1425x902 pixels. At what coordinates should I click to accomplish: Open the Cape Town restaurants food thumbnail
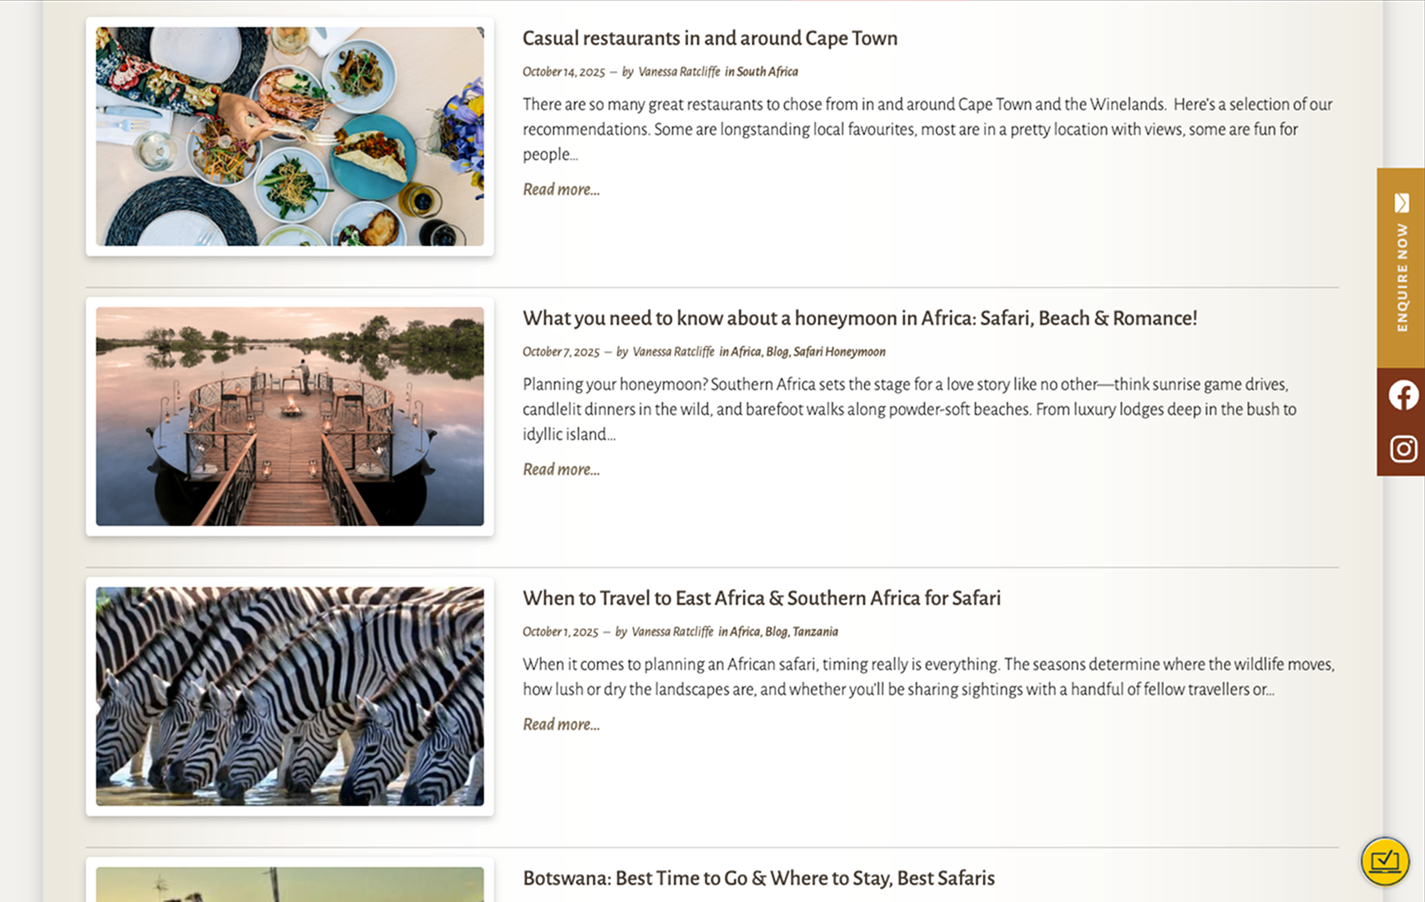(290, 137)
